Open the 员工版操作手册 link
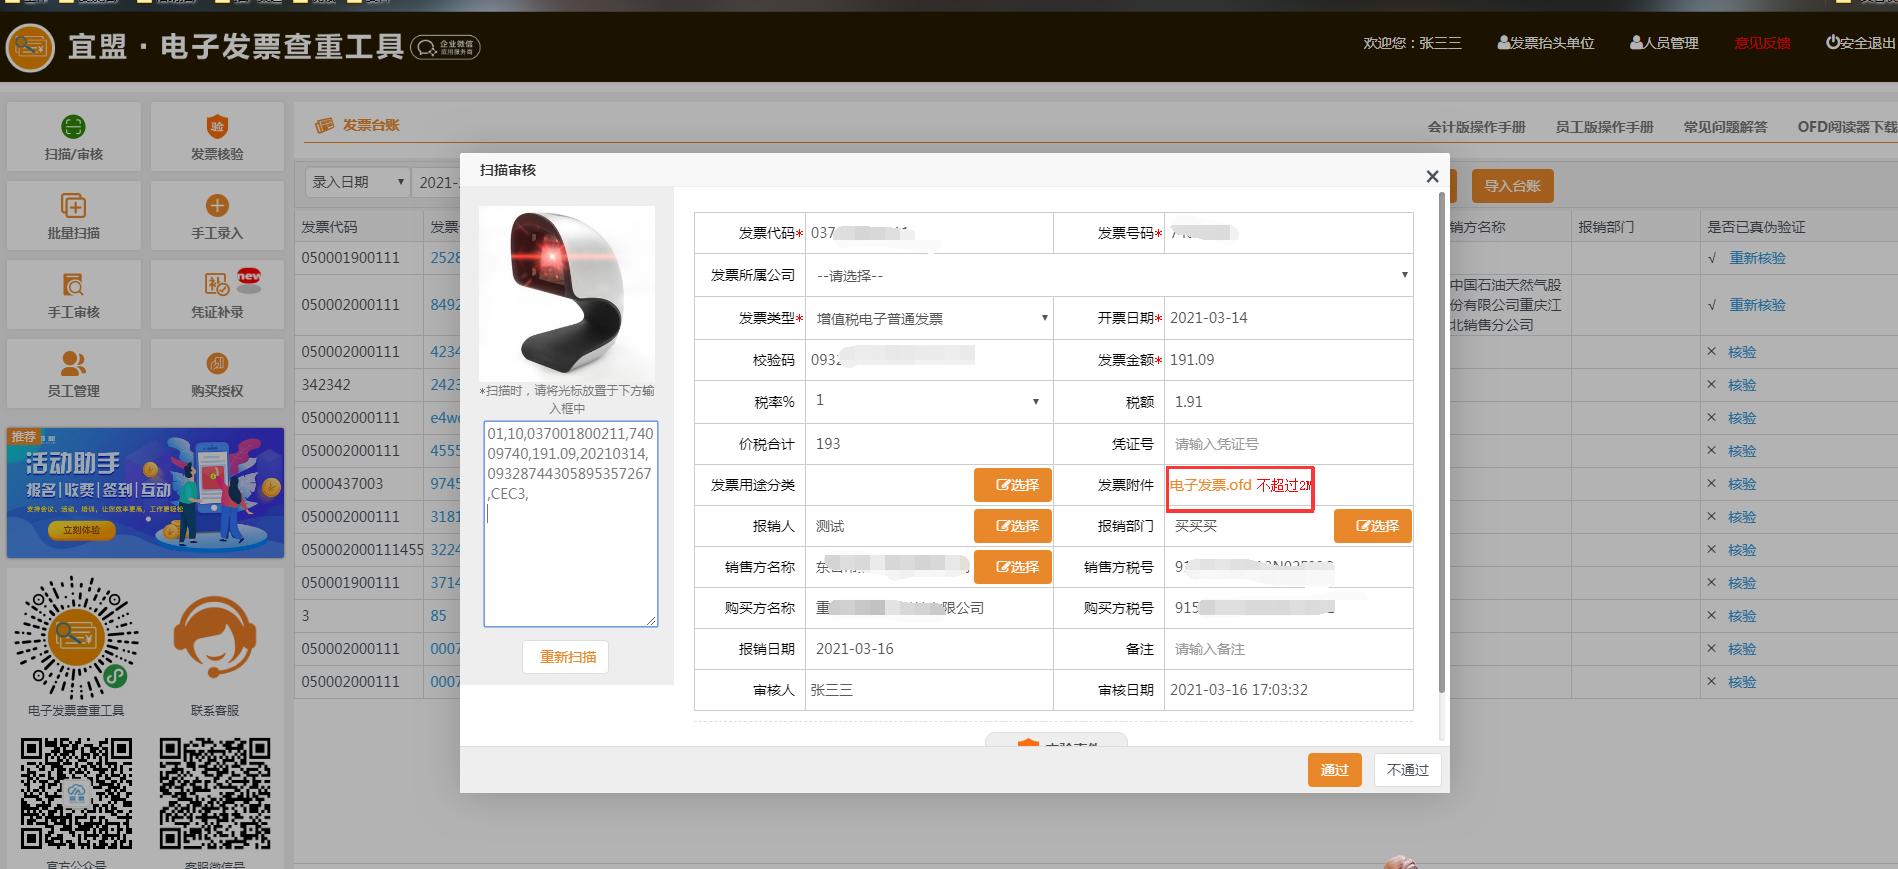This screenshot has height=869, width=1898. [x=1604, y=127]
